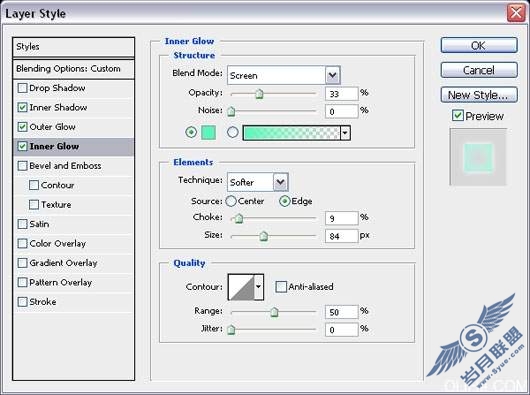Select the Color Overlay label
Viewport: 530px width, 395px height.
(57, 244)
